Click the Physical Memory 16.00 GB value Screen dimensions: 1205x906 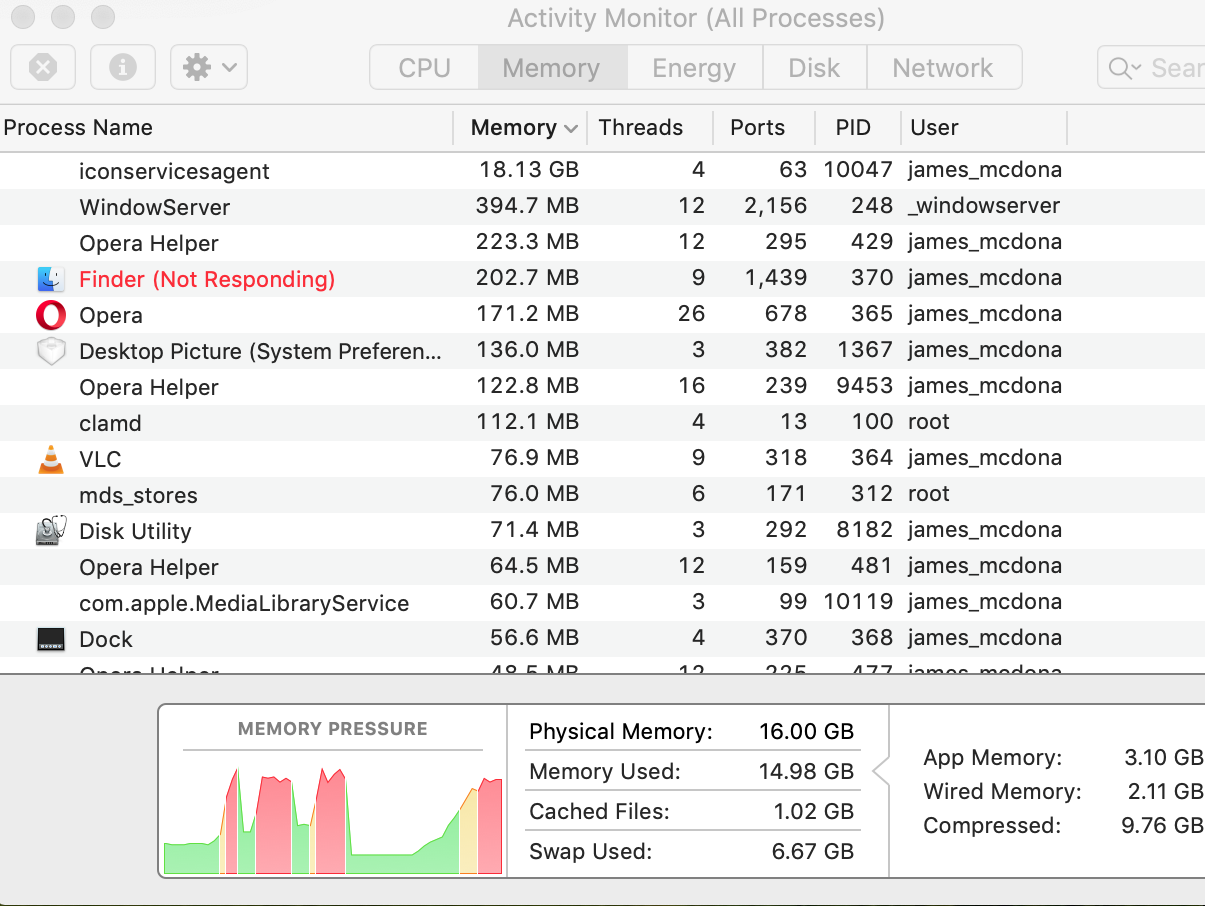coord(807,732)
